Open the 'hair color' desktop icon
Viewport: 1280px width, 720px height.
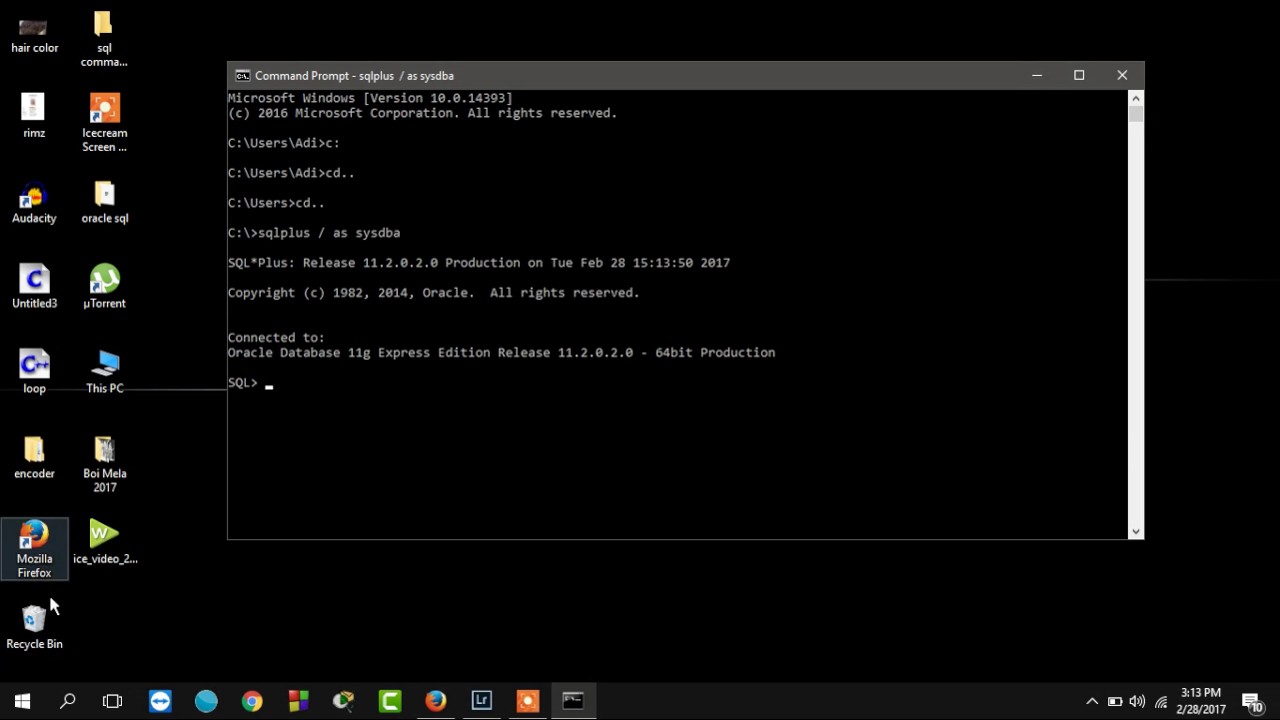(x=34, y=33)
